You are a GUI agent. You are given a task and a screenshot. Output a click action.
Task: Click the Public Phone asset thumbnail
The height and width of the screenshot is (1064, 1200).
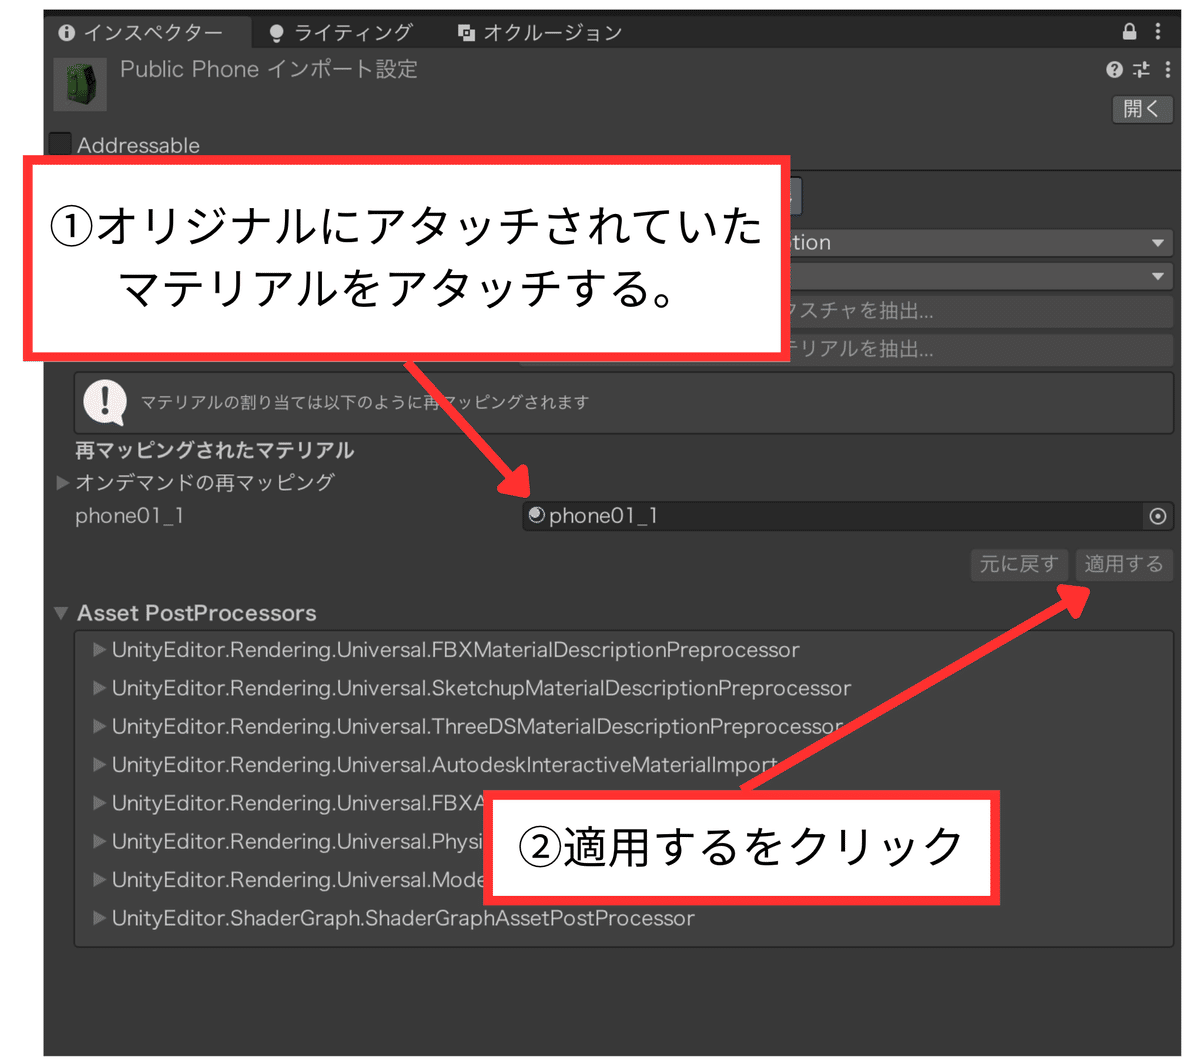pyautogui.click(x=80, y=84)
